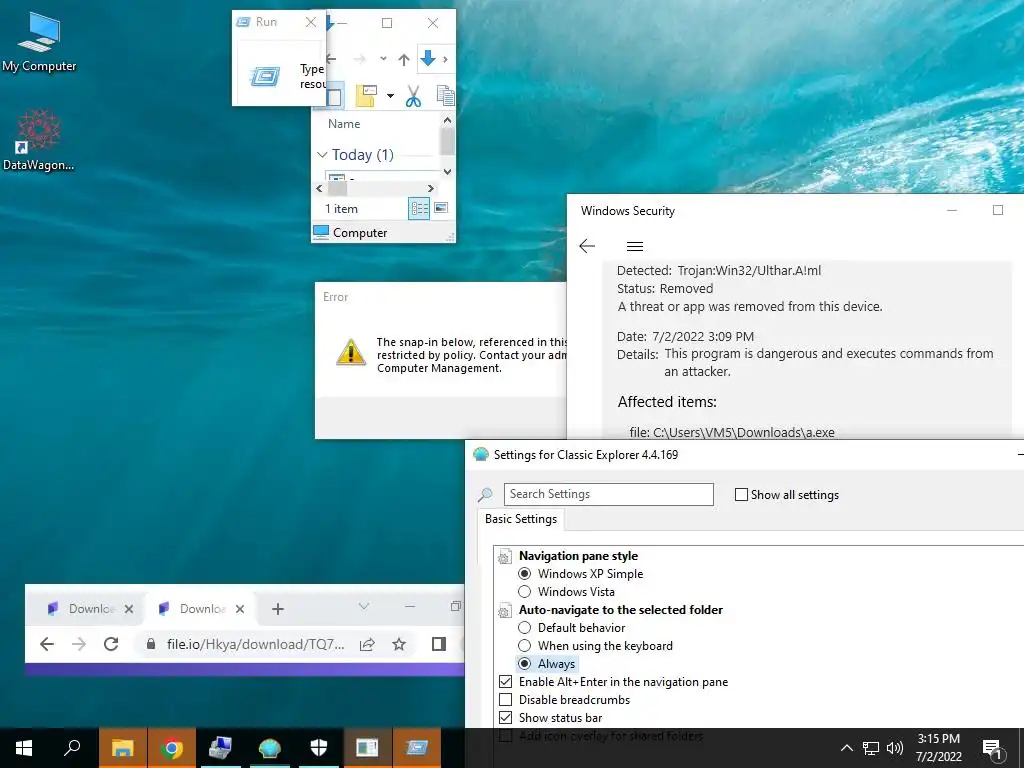This screenshot has width=1024, height=768.
Task: Close the Run dialog
Action: 311,22
